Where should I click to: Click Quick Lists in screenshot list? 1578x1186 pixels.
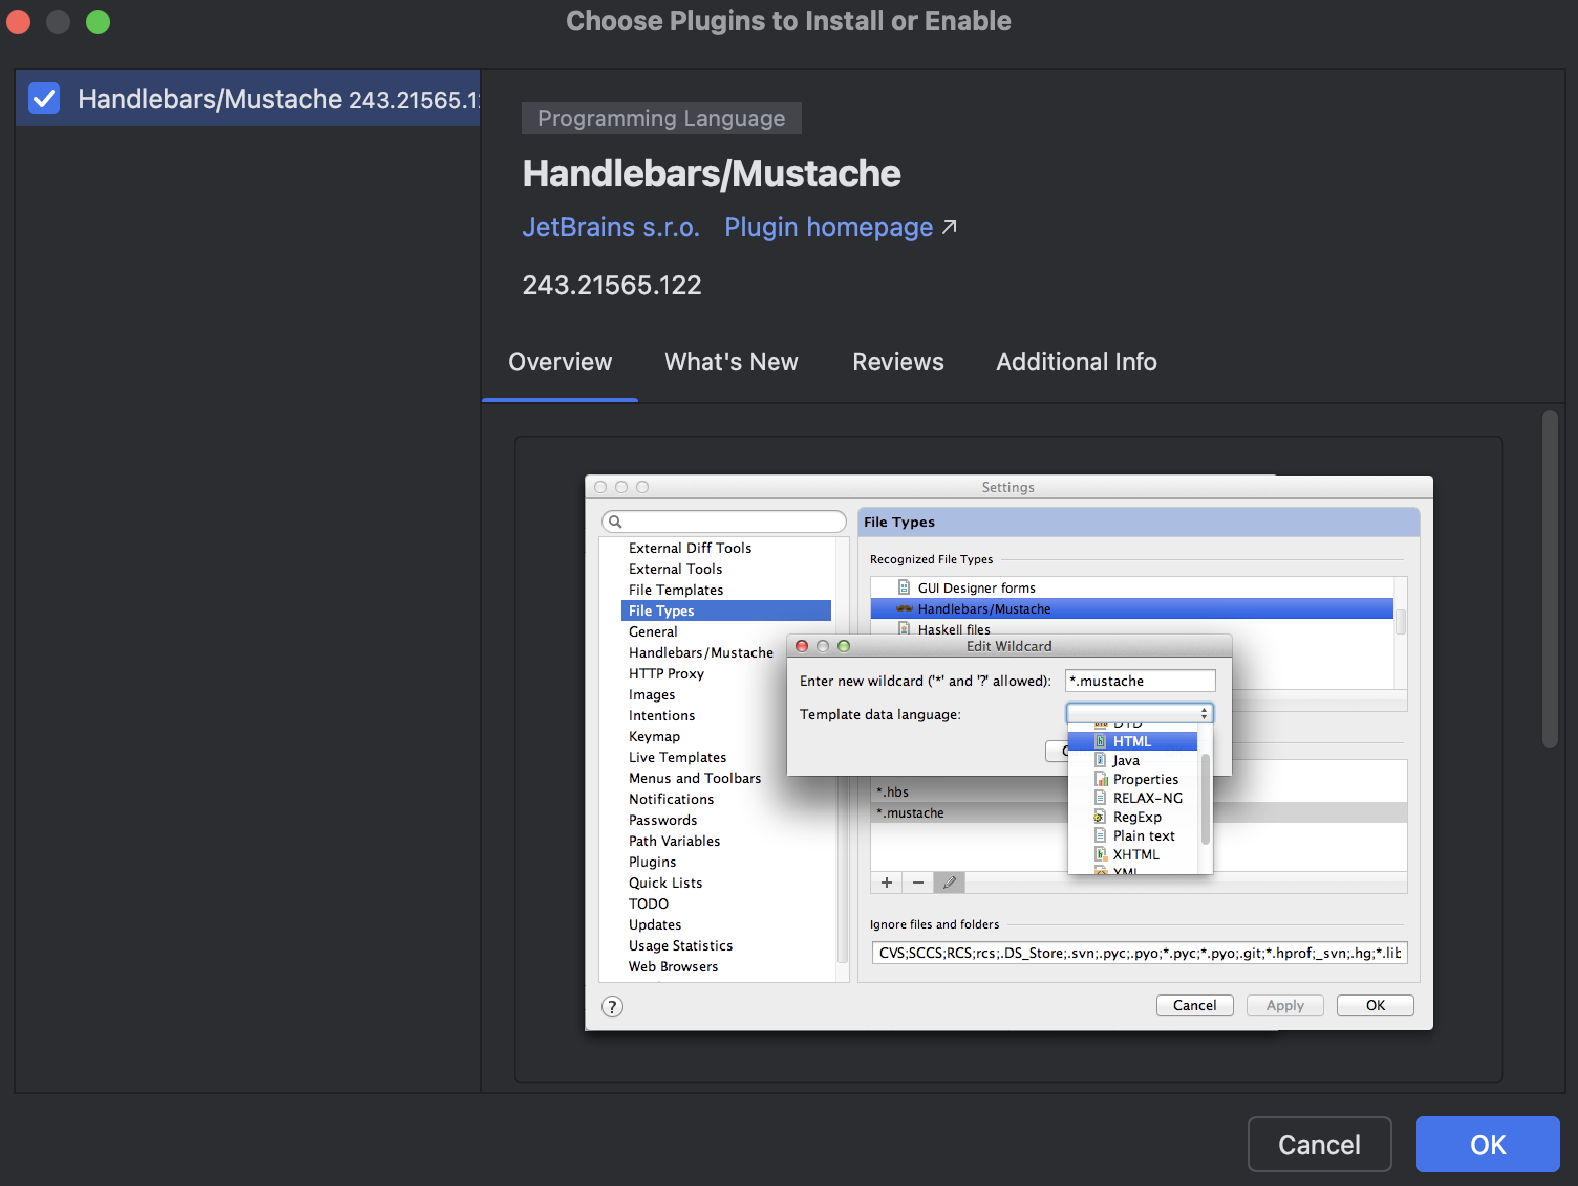[665, 884]
